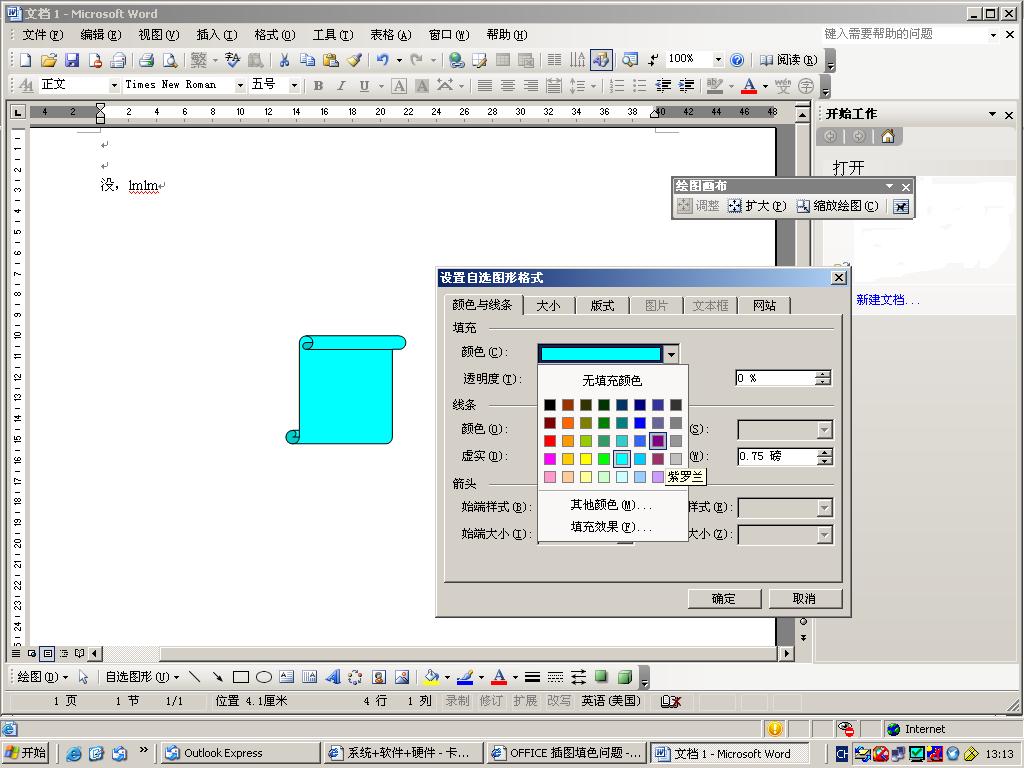Open the Times New Roman font dropdown
1024x768 pixels.
[240, 85]
